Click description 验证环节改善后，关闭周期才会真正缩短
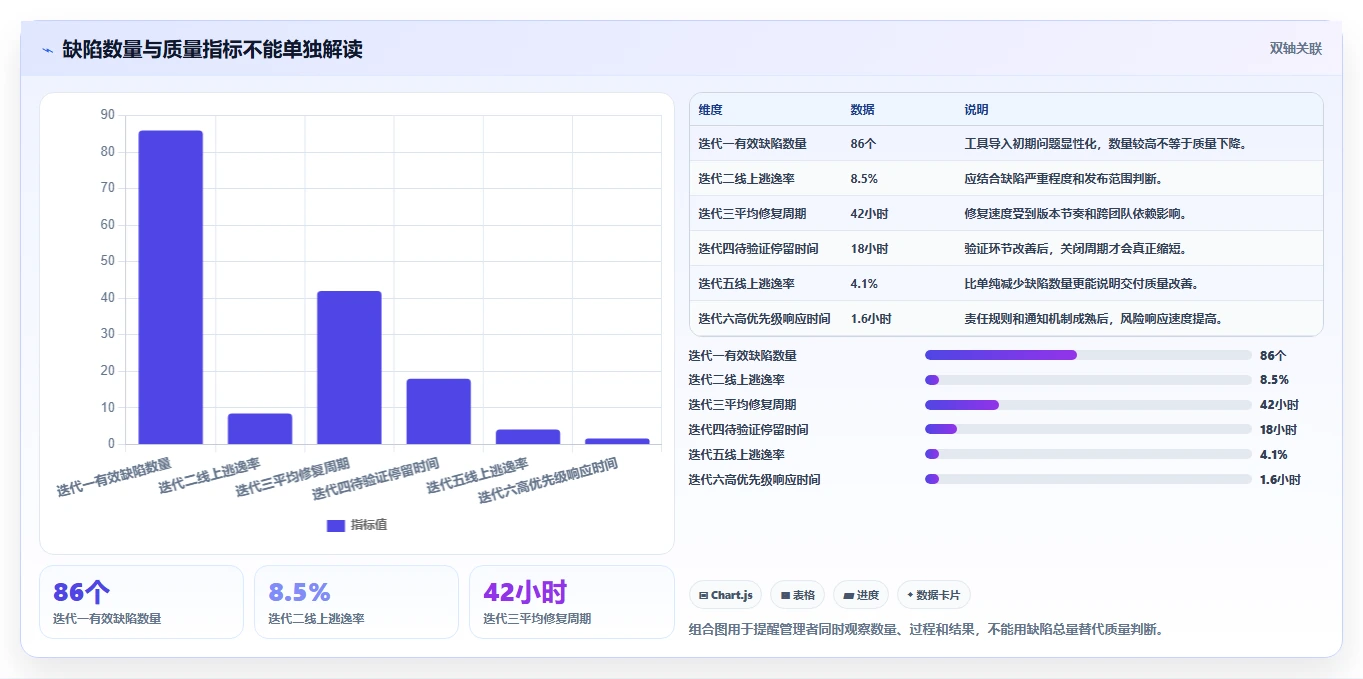Image resolution: width=1363 pixels, height=679 pixels. [1076, 249]
